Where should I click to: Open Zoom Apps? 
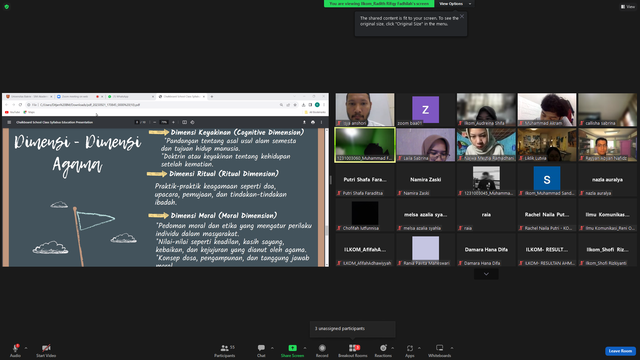[x=410, y=350]
